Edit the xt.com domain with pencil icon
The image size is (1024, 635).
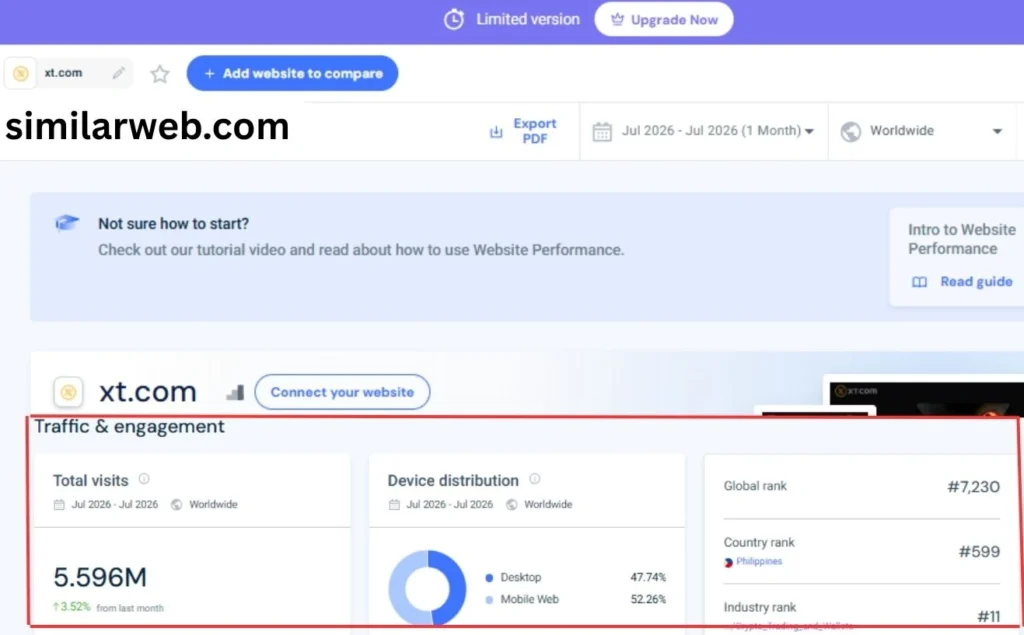pos(118,73)
